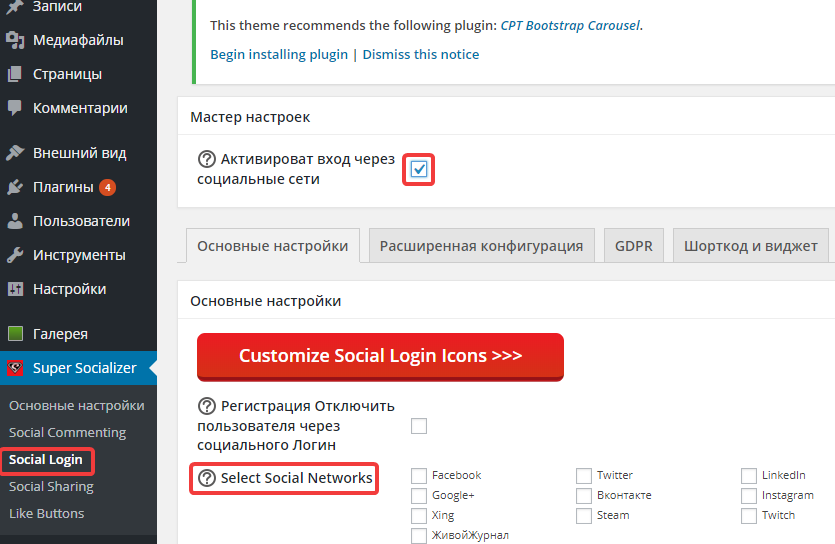Viewport: 835px width, 544px height.
Task: Click the Super Socializer logo icon
Action: pyautogui.click(x=15, y=368)
